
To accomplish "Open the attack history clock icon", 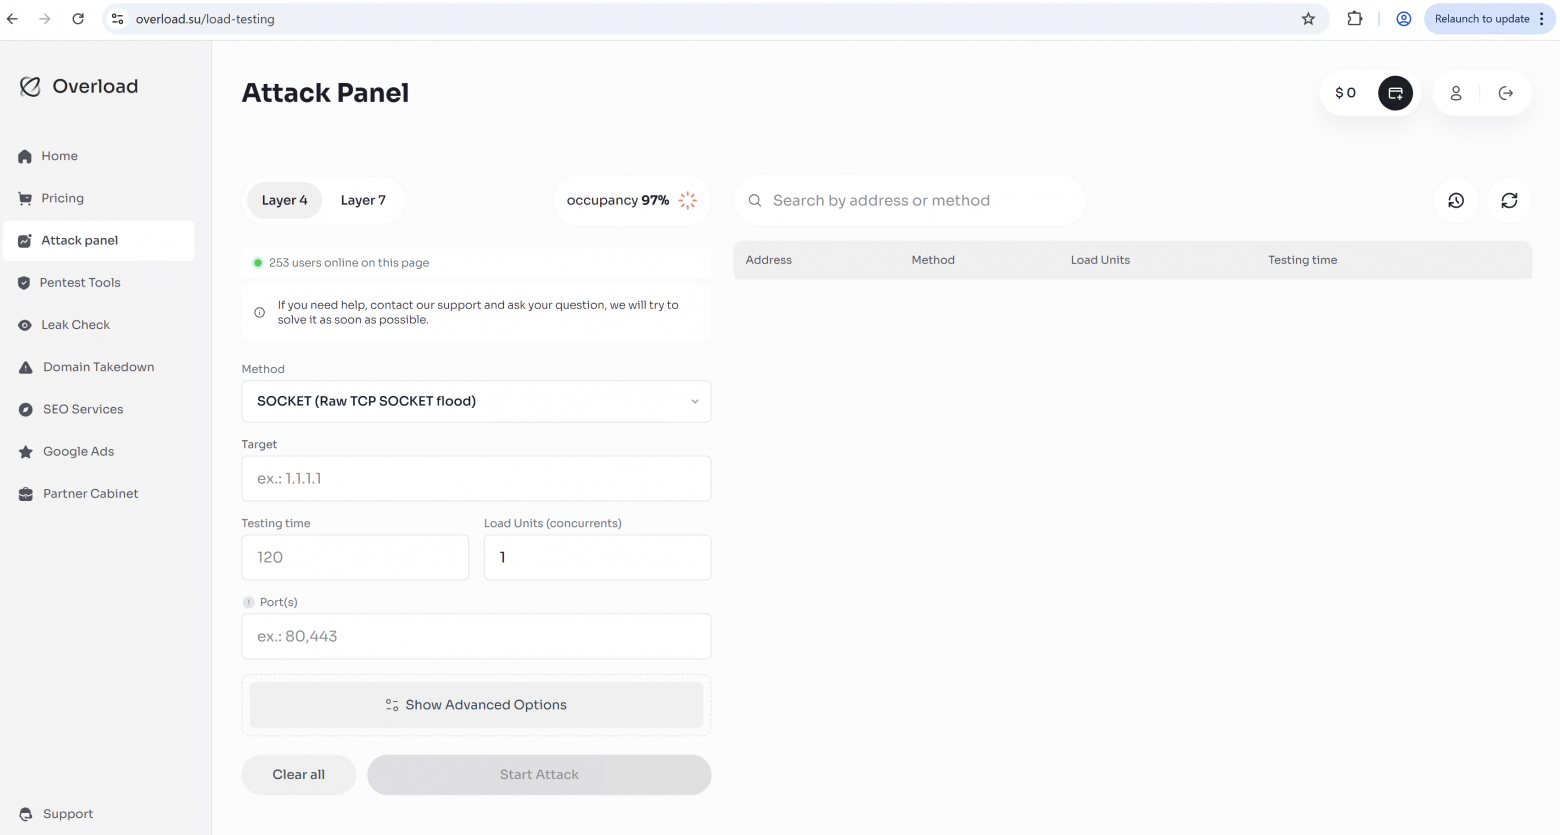I will (x=1456, y=200).
